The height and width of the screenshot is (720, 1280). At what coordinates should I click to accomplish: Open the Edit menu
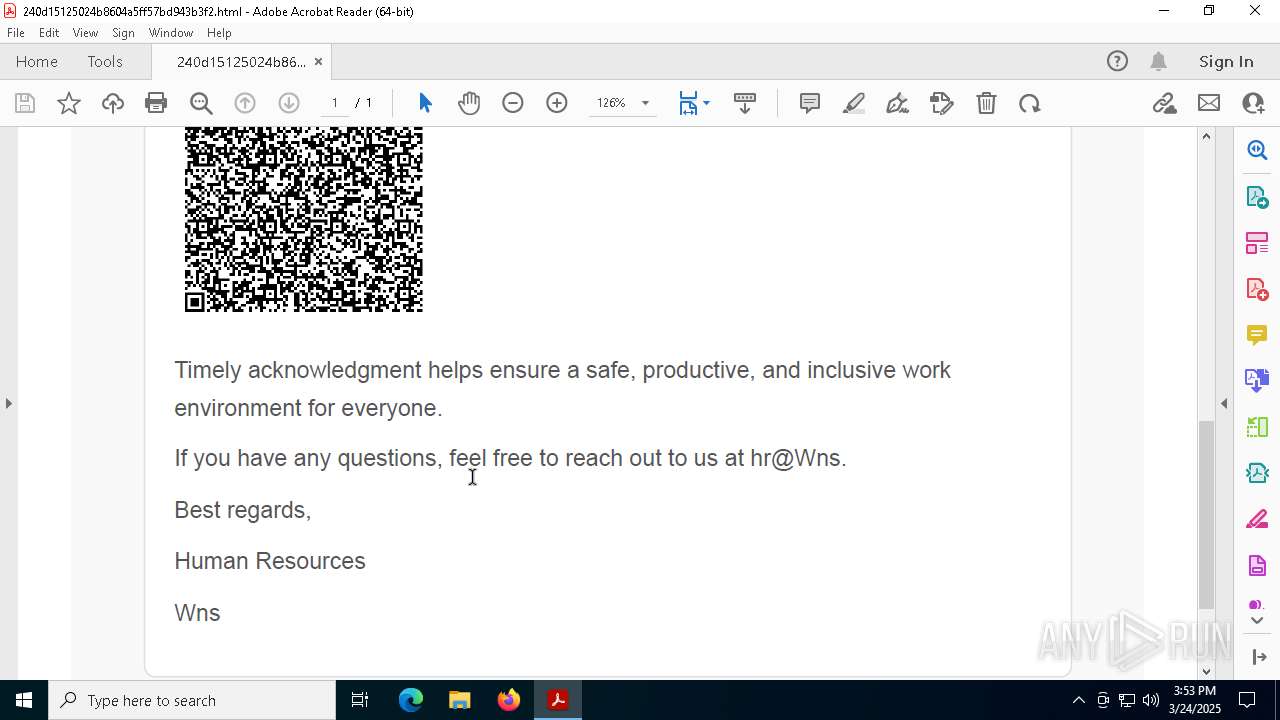(x=49, y=33)
